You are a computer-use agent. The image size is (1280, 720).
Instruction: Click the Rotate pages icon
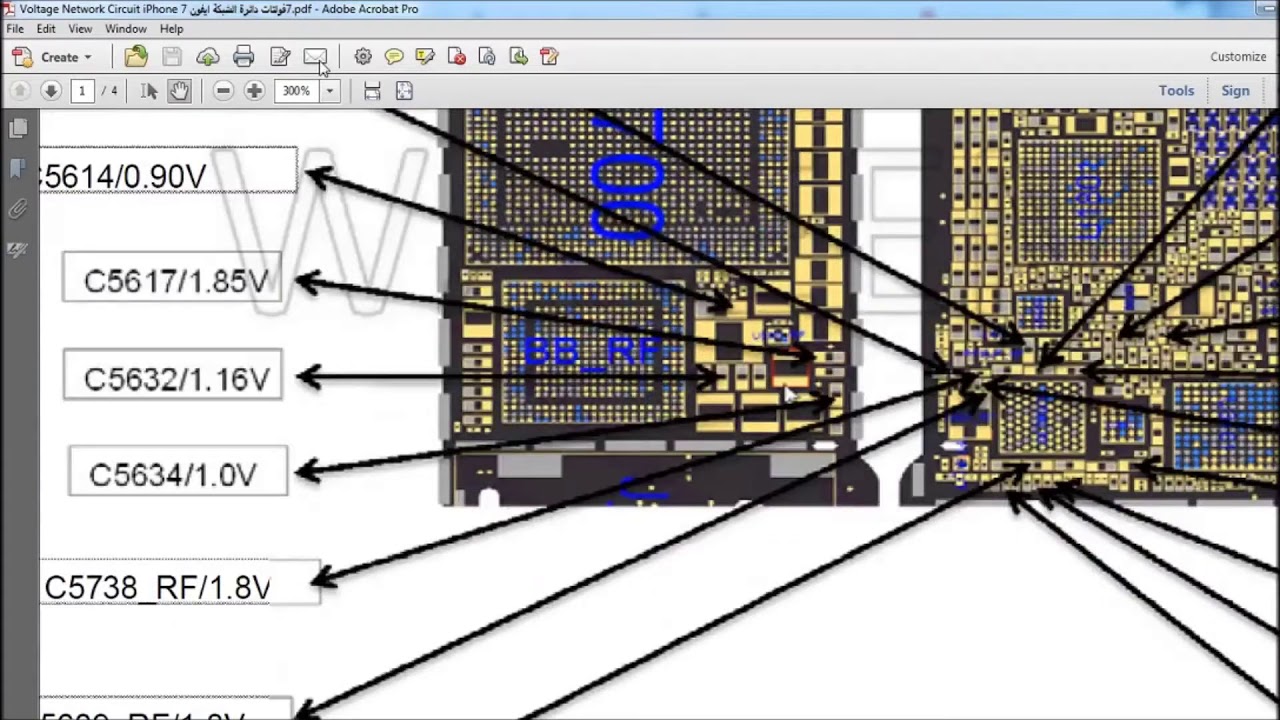[x=487, y=57]
